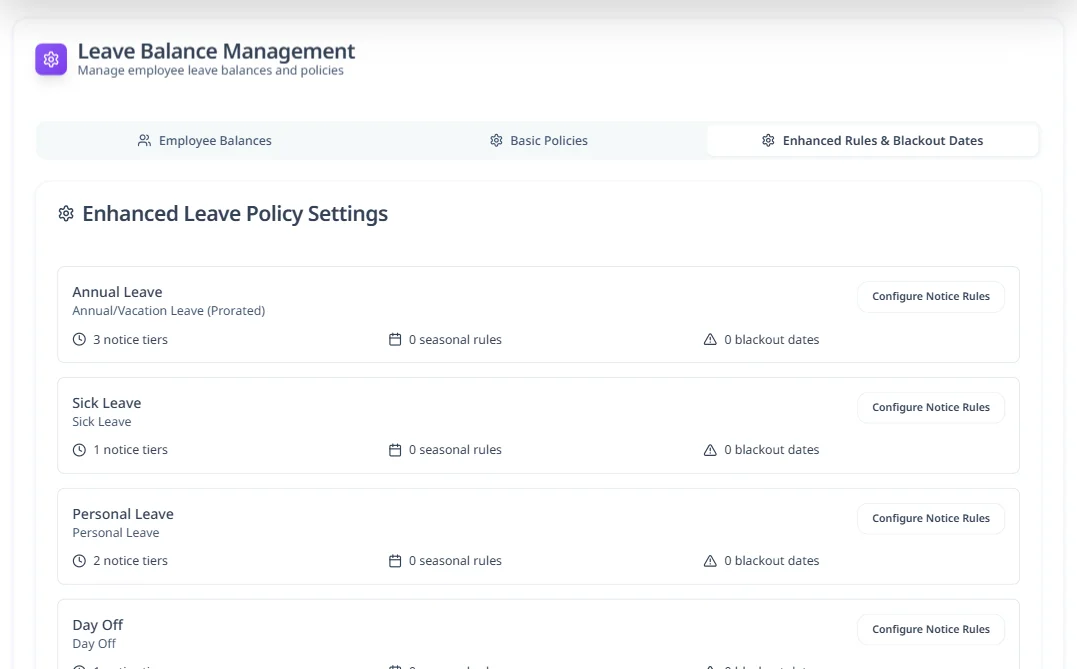Click clock icon in Sick Leave card
Viewport: 1077px width, 669px height.
click(x=80, y=450)
